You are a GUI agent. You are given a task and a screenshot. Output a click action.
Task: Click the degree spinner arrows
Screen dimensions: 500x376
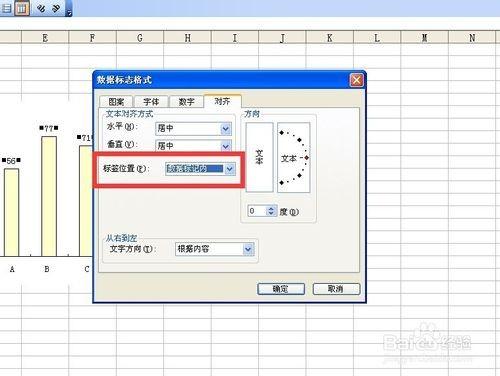(x=271, y=211)
